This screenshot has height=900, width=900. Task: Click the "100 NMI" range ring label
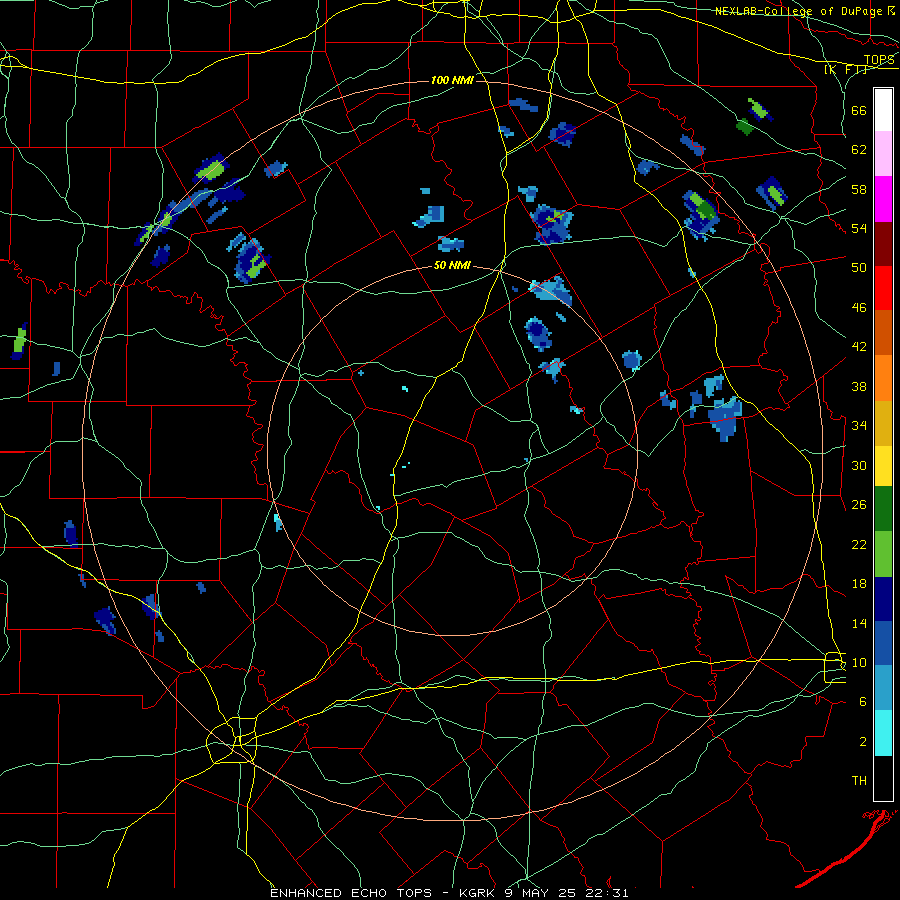pyautogui.click(x=452, y=80)
